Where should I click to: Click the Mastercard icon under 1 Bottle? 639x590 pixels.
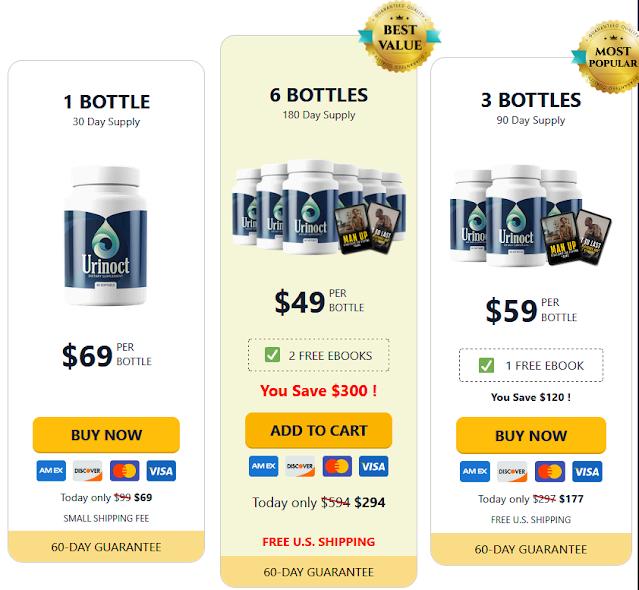pos(124,471)
